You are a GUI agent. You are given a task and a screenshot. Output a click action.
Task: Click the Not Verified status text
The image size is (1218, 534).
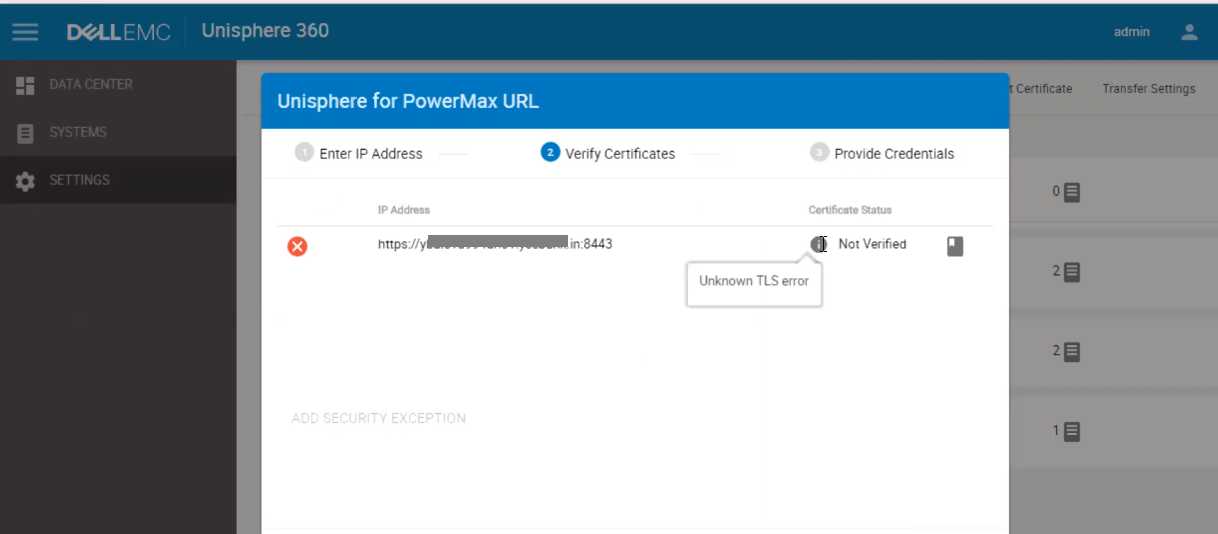(x=872, y=244)
